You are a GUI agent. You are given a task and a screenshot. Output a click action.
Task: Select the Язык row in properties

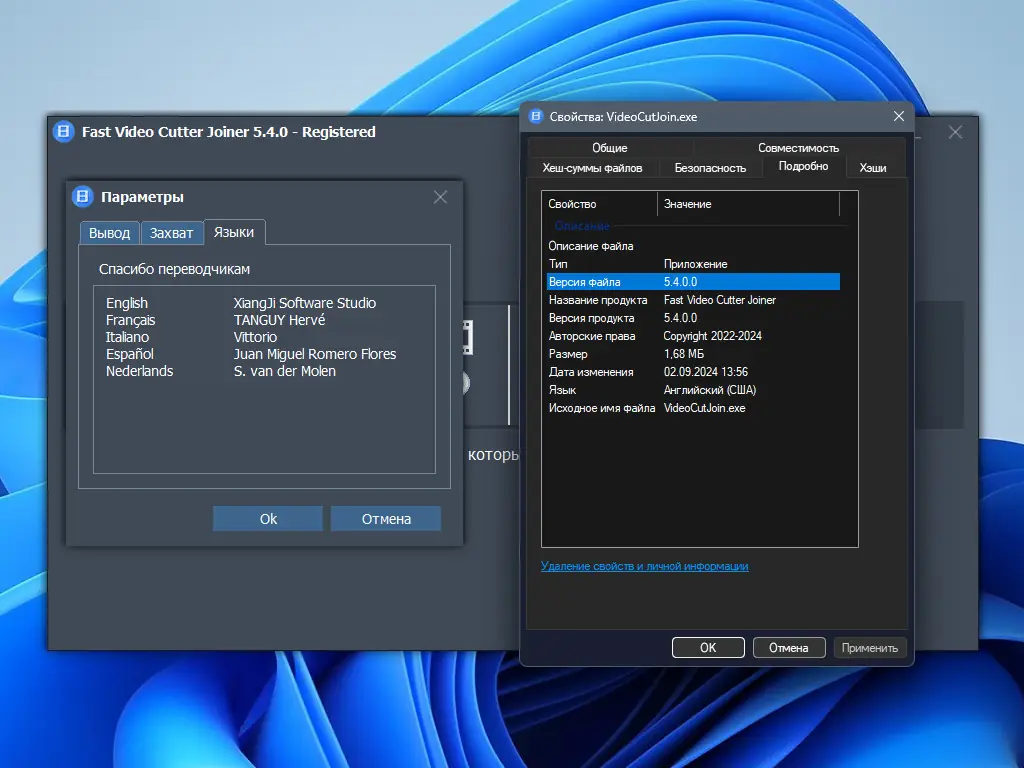[693, 390]
